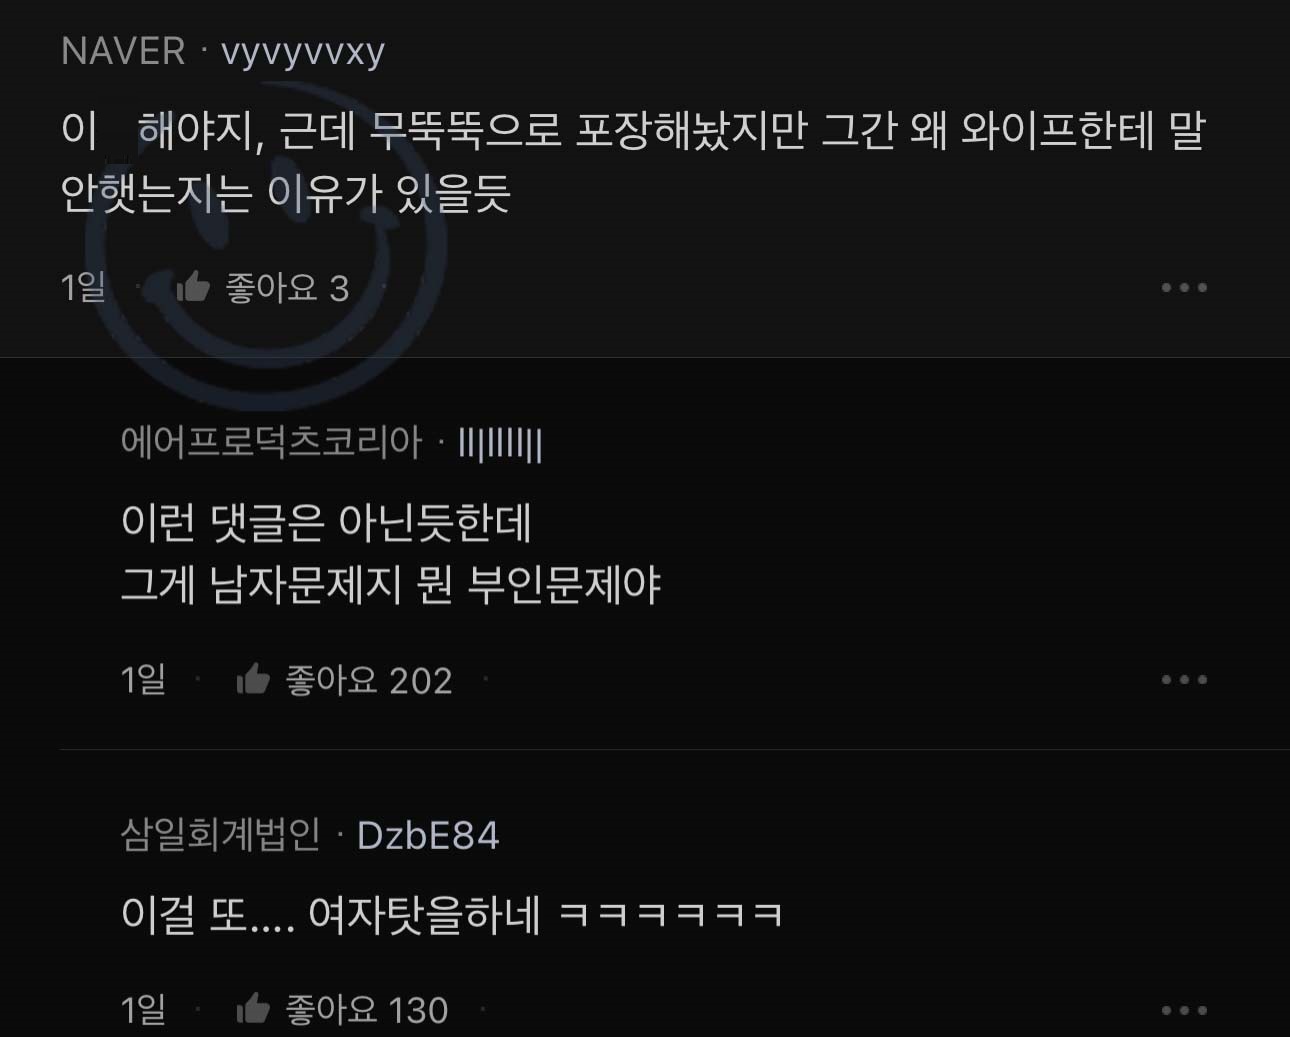This screenshot has height=1037, width=1290.
Task: Click the 1일 timestamp on vyvyvvxy's comment
Action: pyautogui.click(x=83, y=287)
